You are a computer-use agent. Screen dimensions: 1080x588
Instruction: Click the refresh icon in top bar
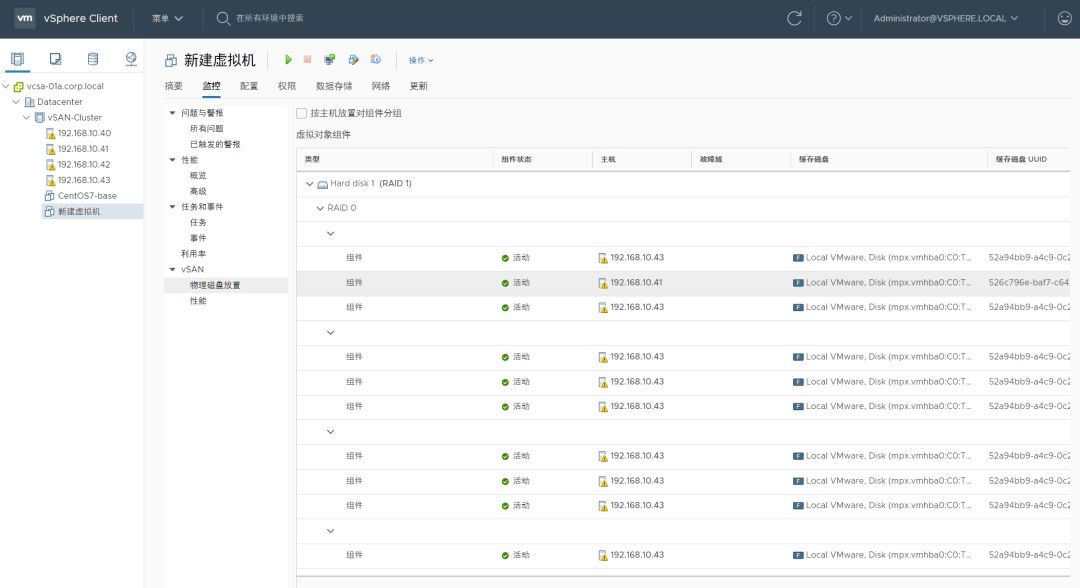[x=794, y=19]
